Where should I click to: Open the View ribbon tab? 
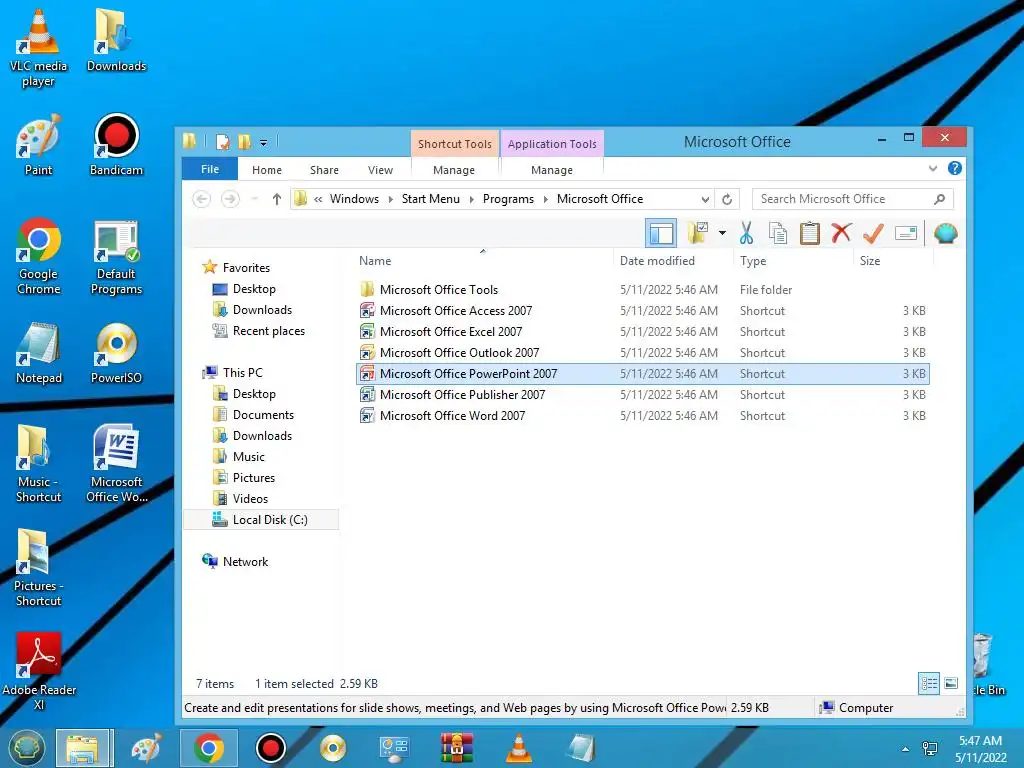380,170
